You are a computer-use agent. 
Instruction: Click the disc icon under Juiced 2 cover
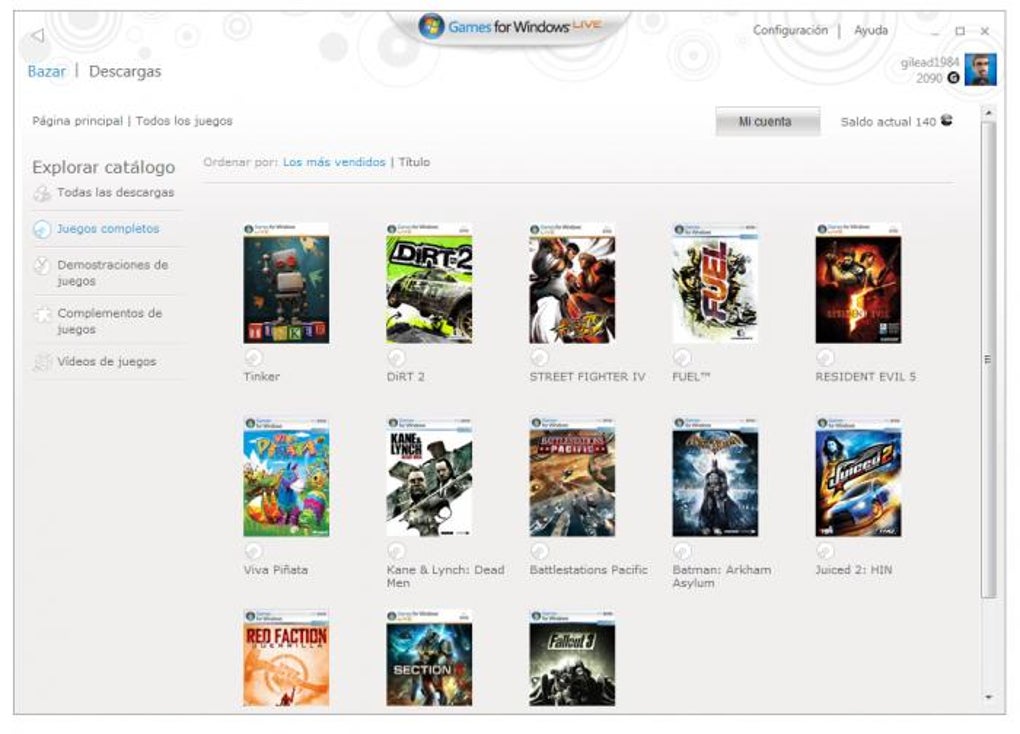[825, 551]
